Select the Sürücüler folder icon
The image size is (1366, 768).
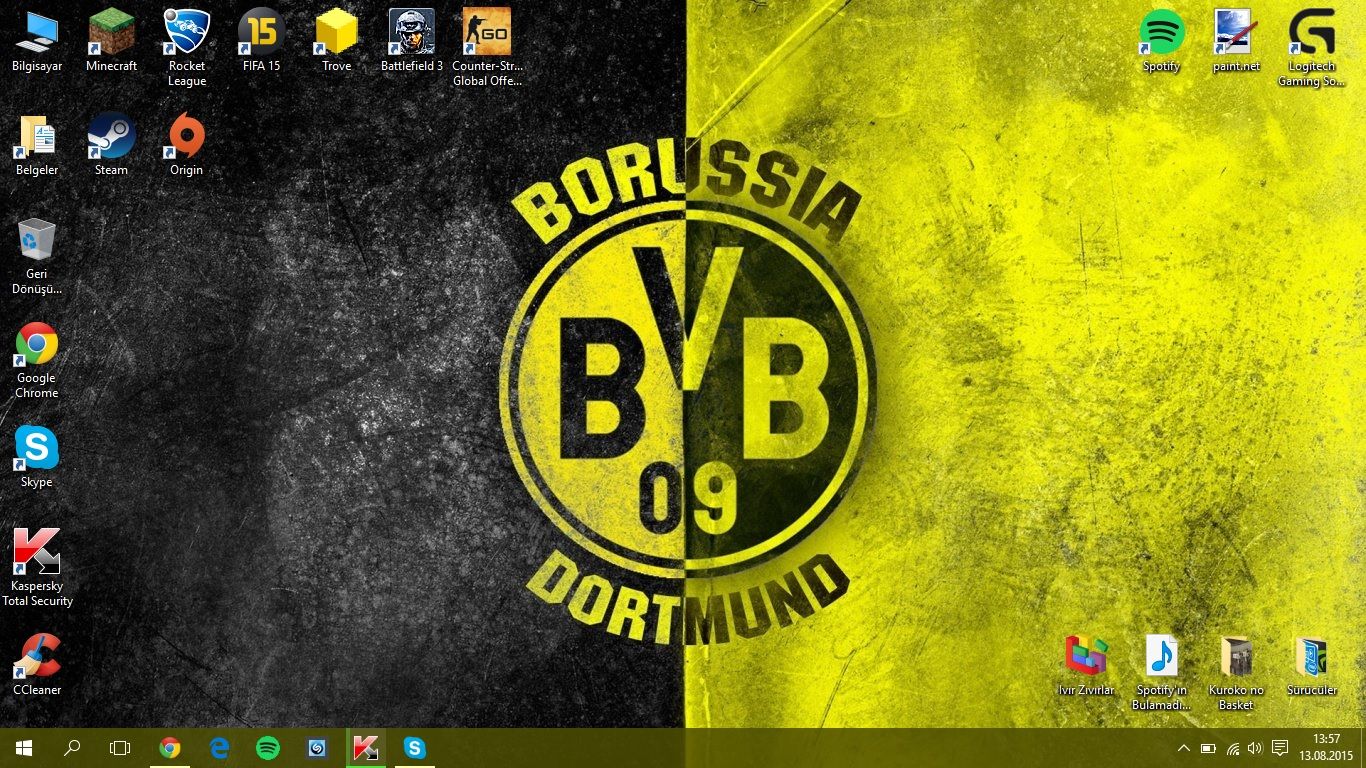[1311, 665]
